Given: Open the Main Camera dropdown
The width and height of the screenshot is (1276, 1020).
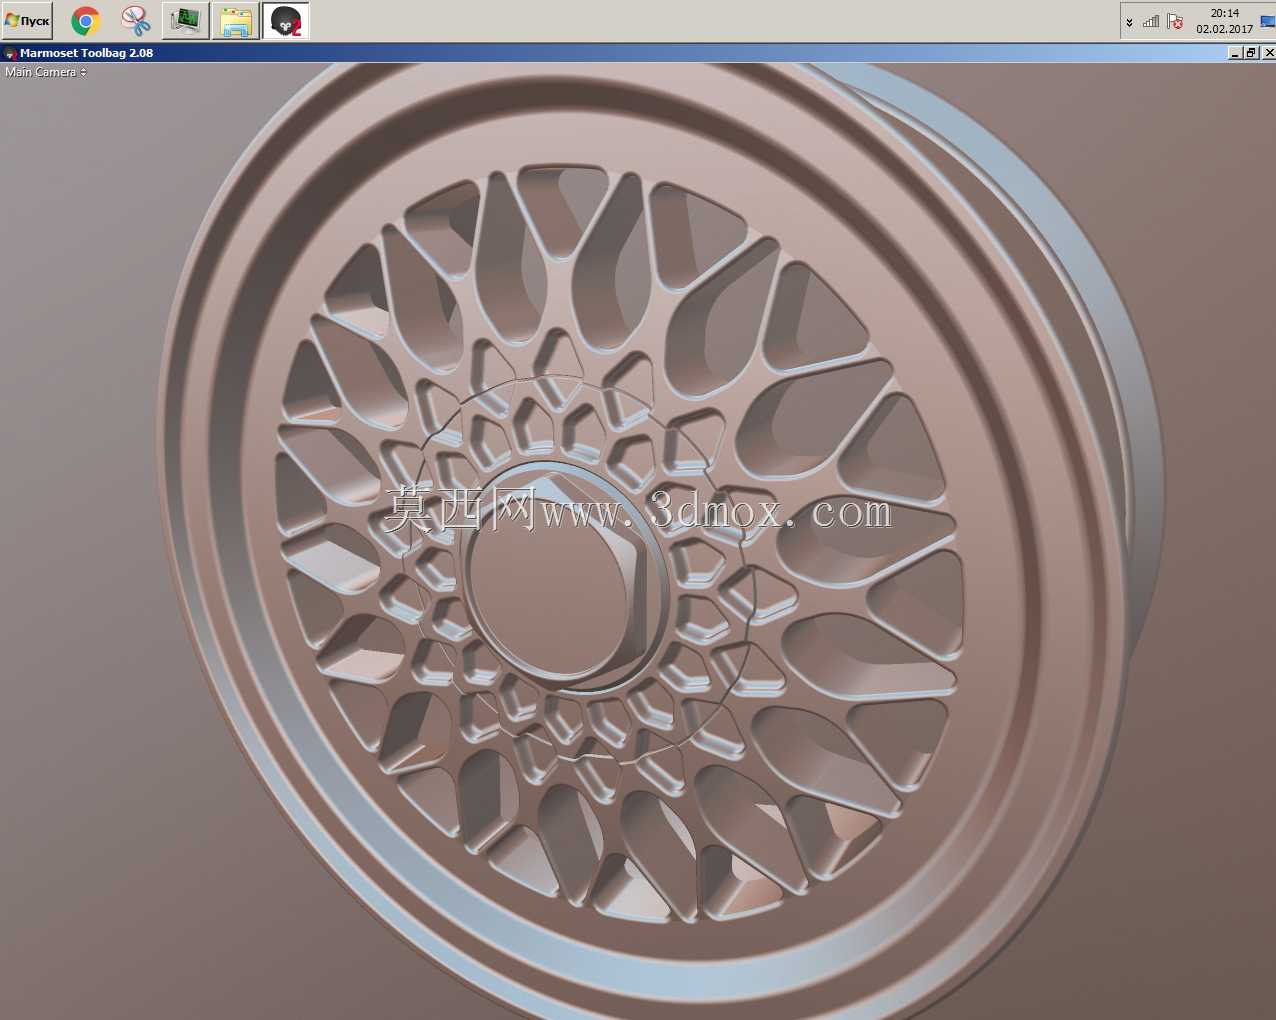Looking at the screenshot, I should click(46, 72).
